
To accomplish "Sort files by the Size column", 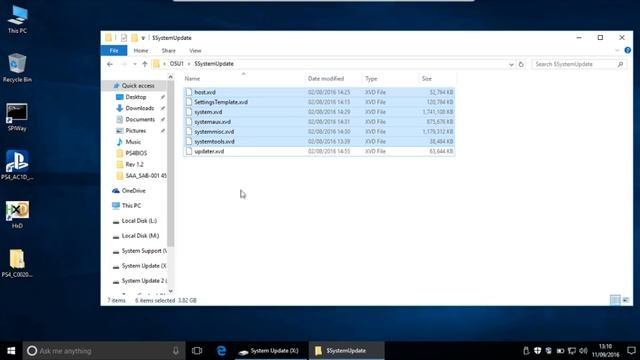I will tap(437, 78).
